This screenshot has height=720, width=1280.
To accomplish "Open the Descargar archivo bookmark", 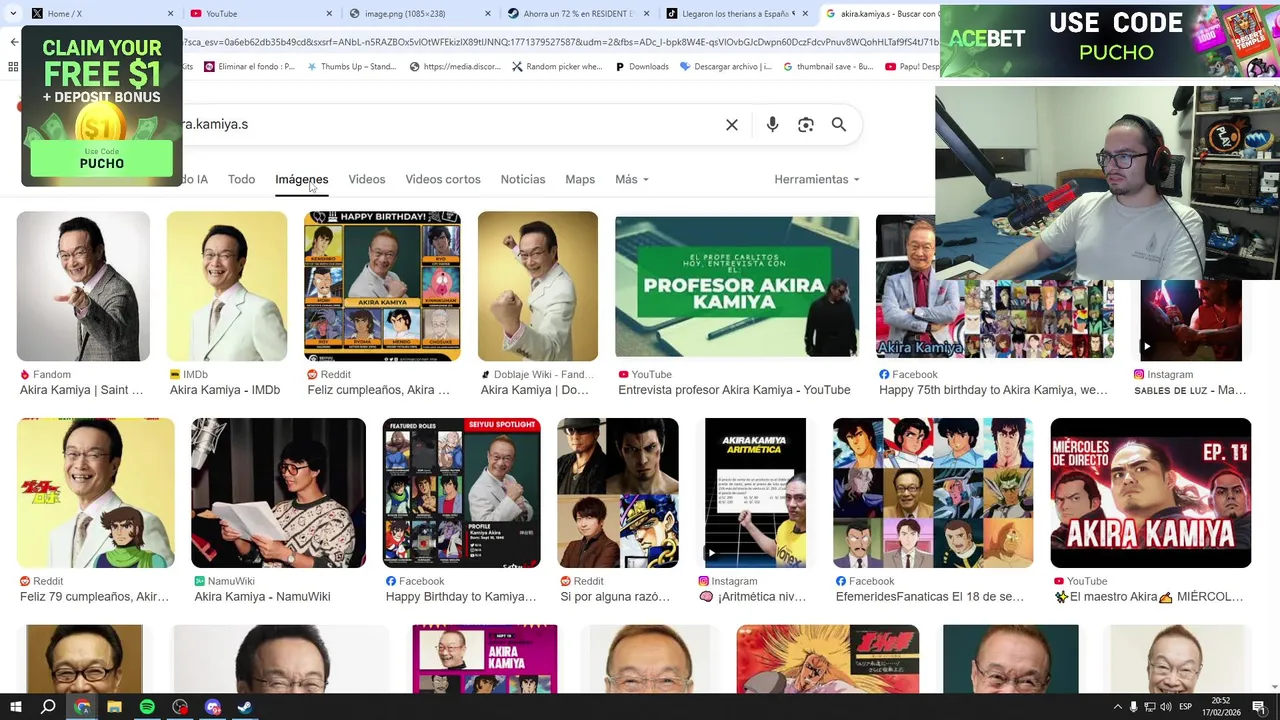I will click(x=726, y=67).
